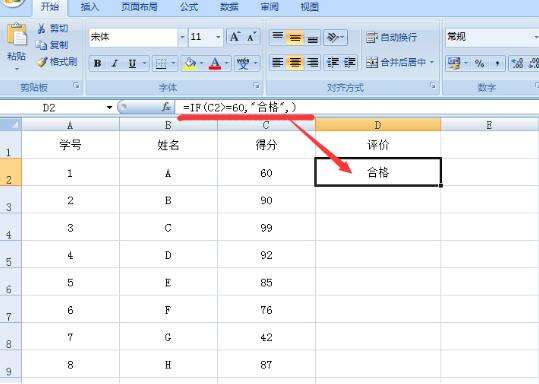Open the font name dropdown (宋体)

pyautogui.click(x=182, y=37)
